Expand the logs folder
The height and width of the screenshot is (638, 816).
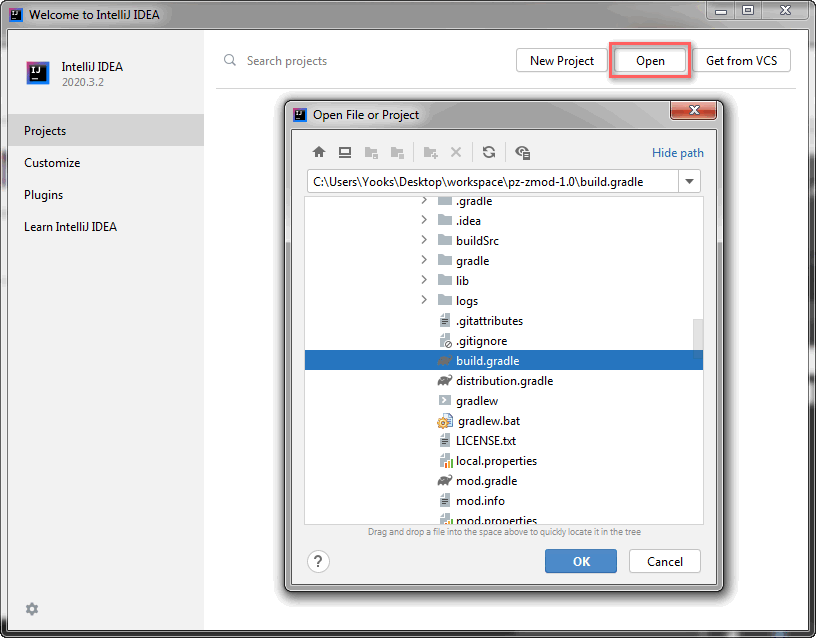pos(424,300)
